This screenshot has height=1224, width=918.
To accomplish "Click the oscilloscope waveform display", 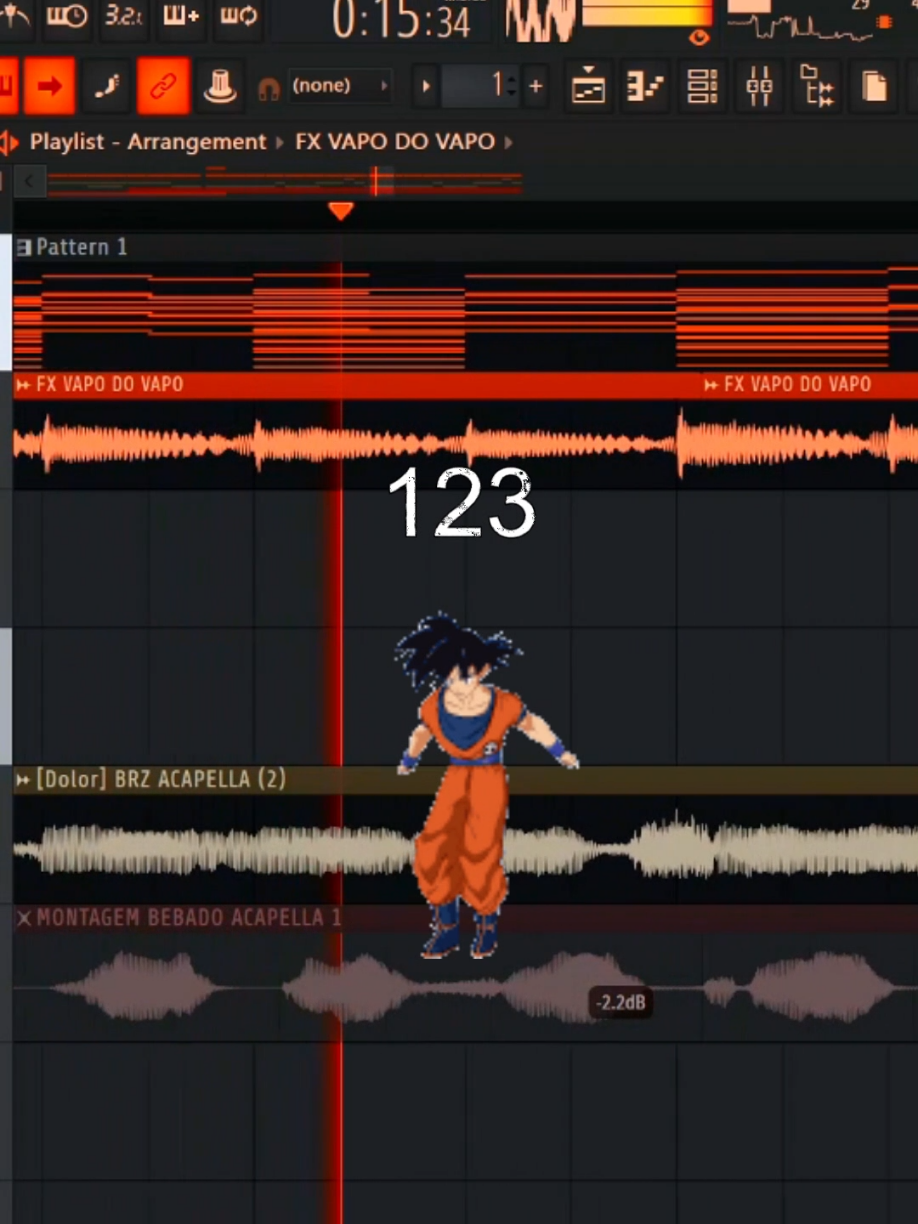I will [x=541, y=21].
